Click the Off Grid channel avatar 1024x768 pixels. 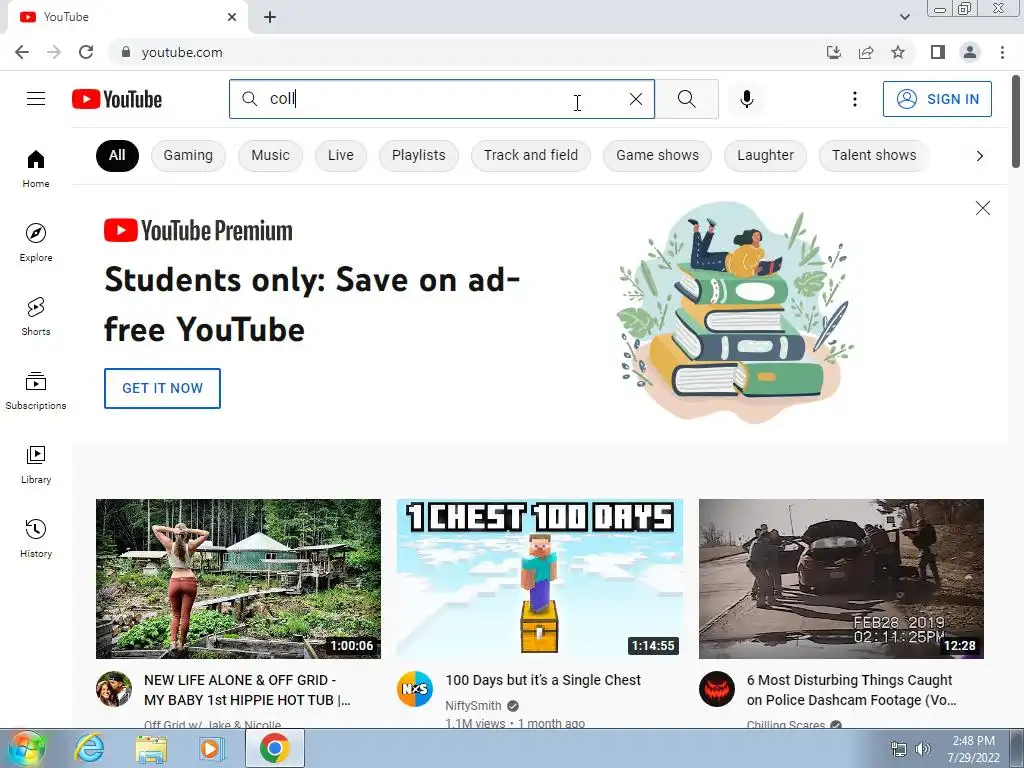(114, 689)
